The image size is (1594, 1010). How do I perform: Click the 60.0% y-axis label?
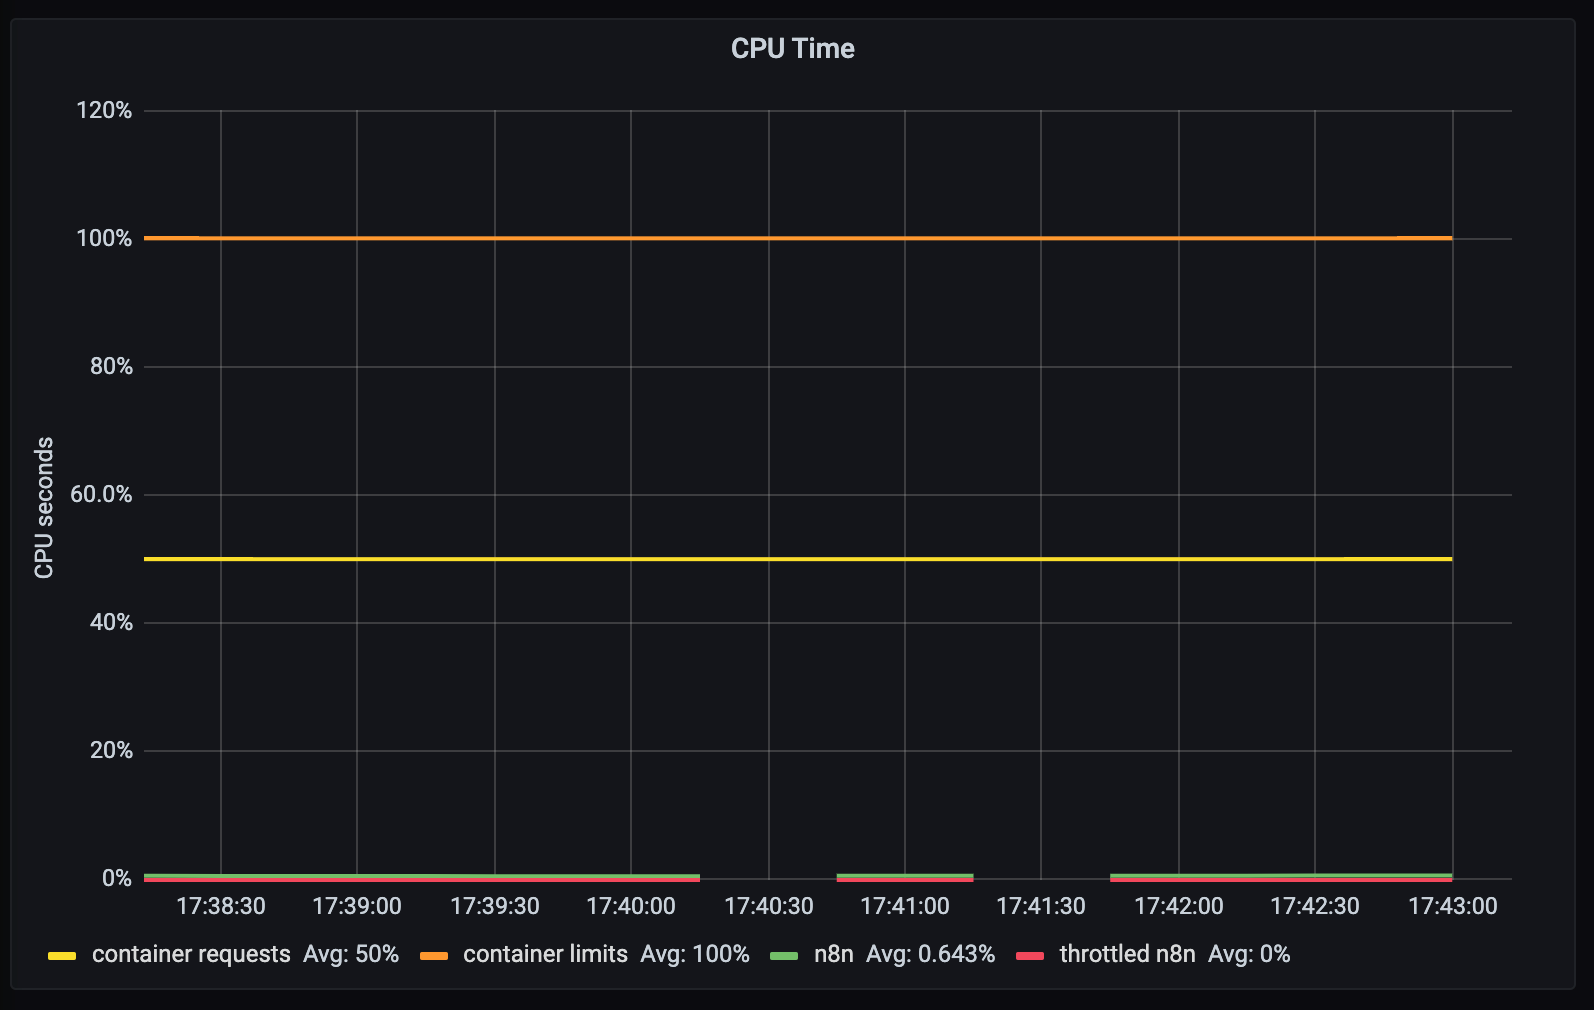tap(101, 494)
